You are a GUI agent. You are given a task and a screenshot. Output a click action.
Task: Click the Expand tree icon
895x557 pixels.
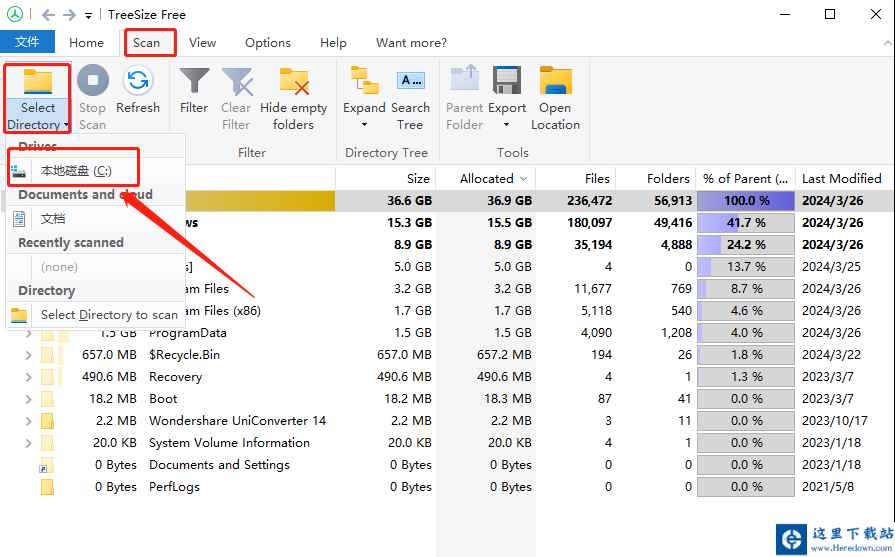pyautogui.click(x=365, y=80)
